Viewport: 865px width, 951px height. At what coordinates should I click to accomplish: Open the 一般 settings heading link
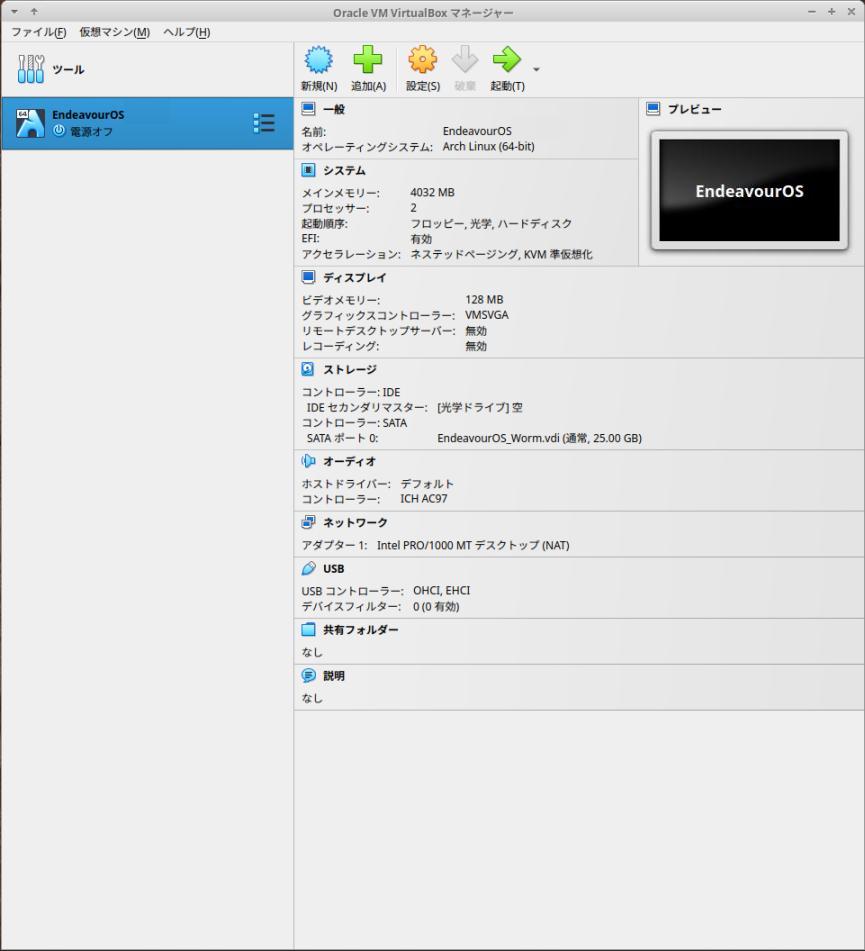point(334,109)
